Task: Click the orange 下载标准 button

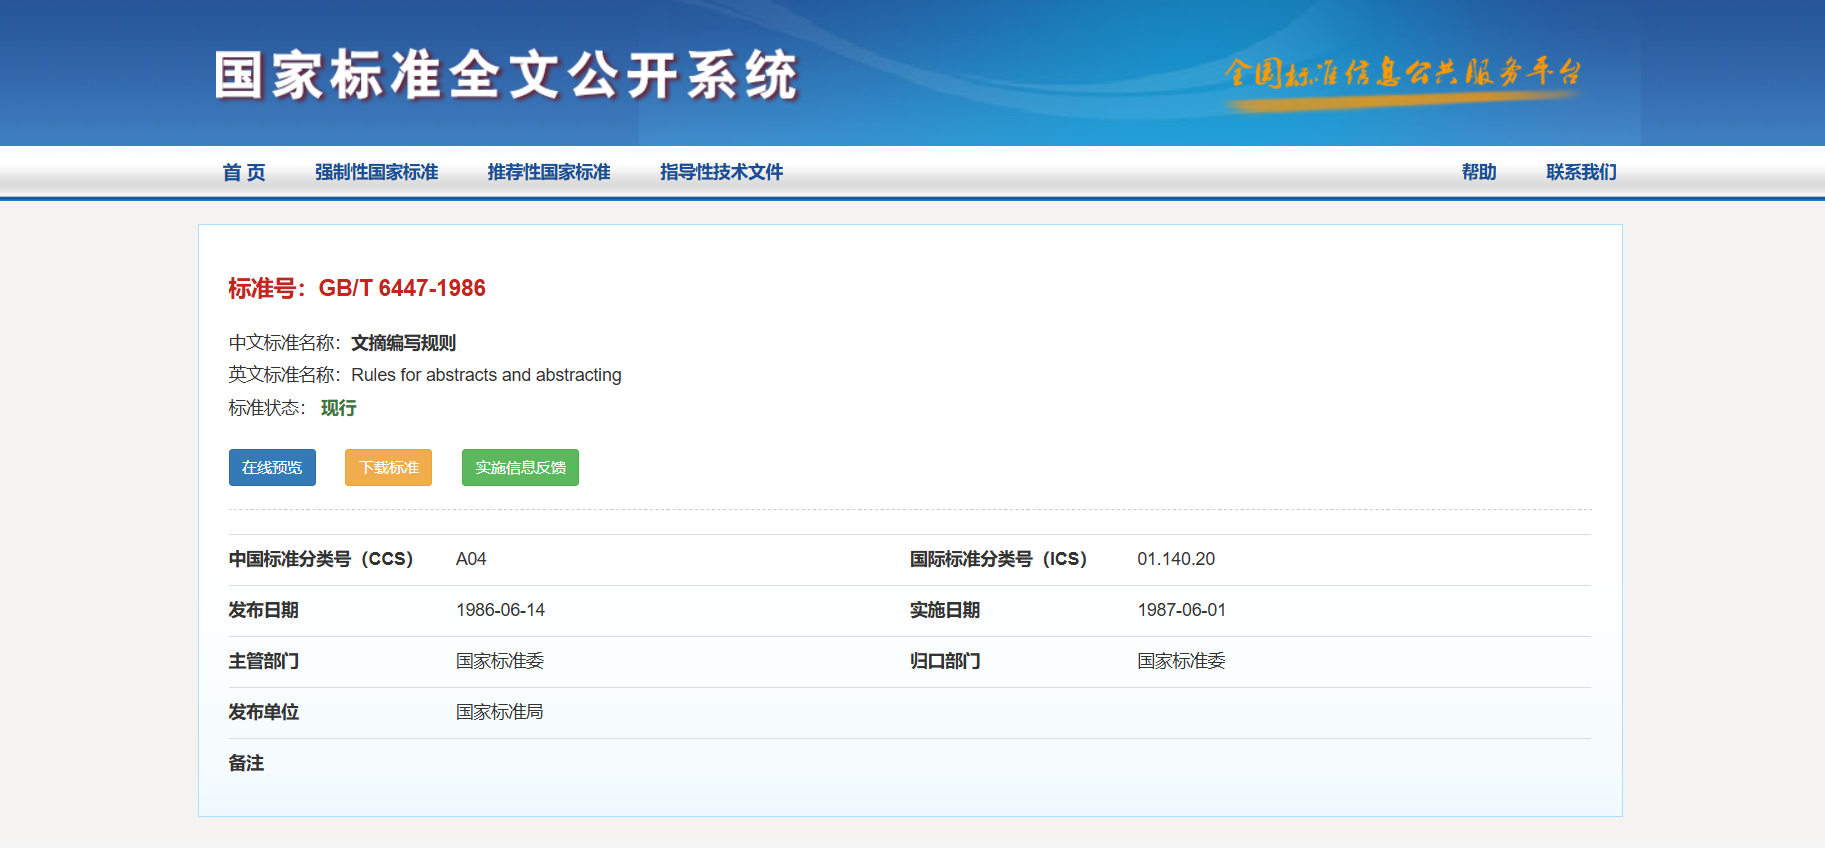Action: coord(388,467)
